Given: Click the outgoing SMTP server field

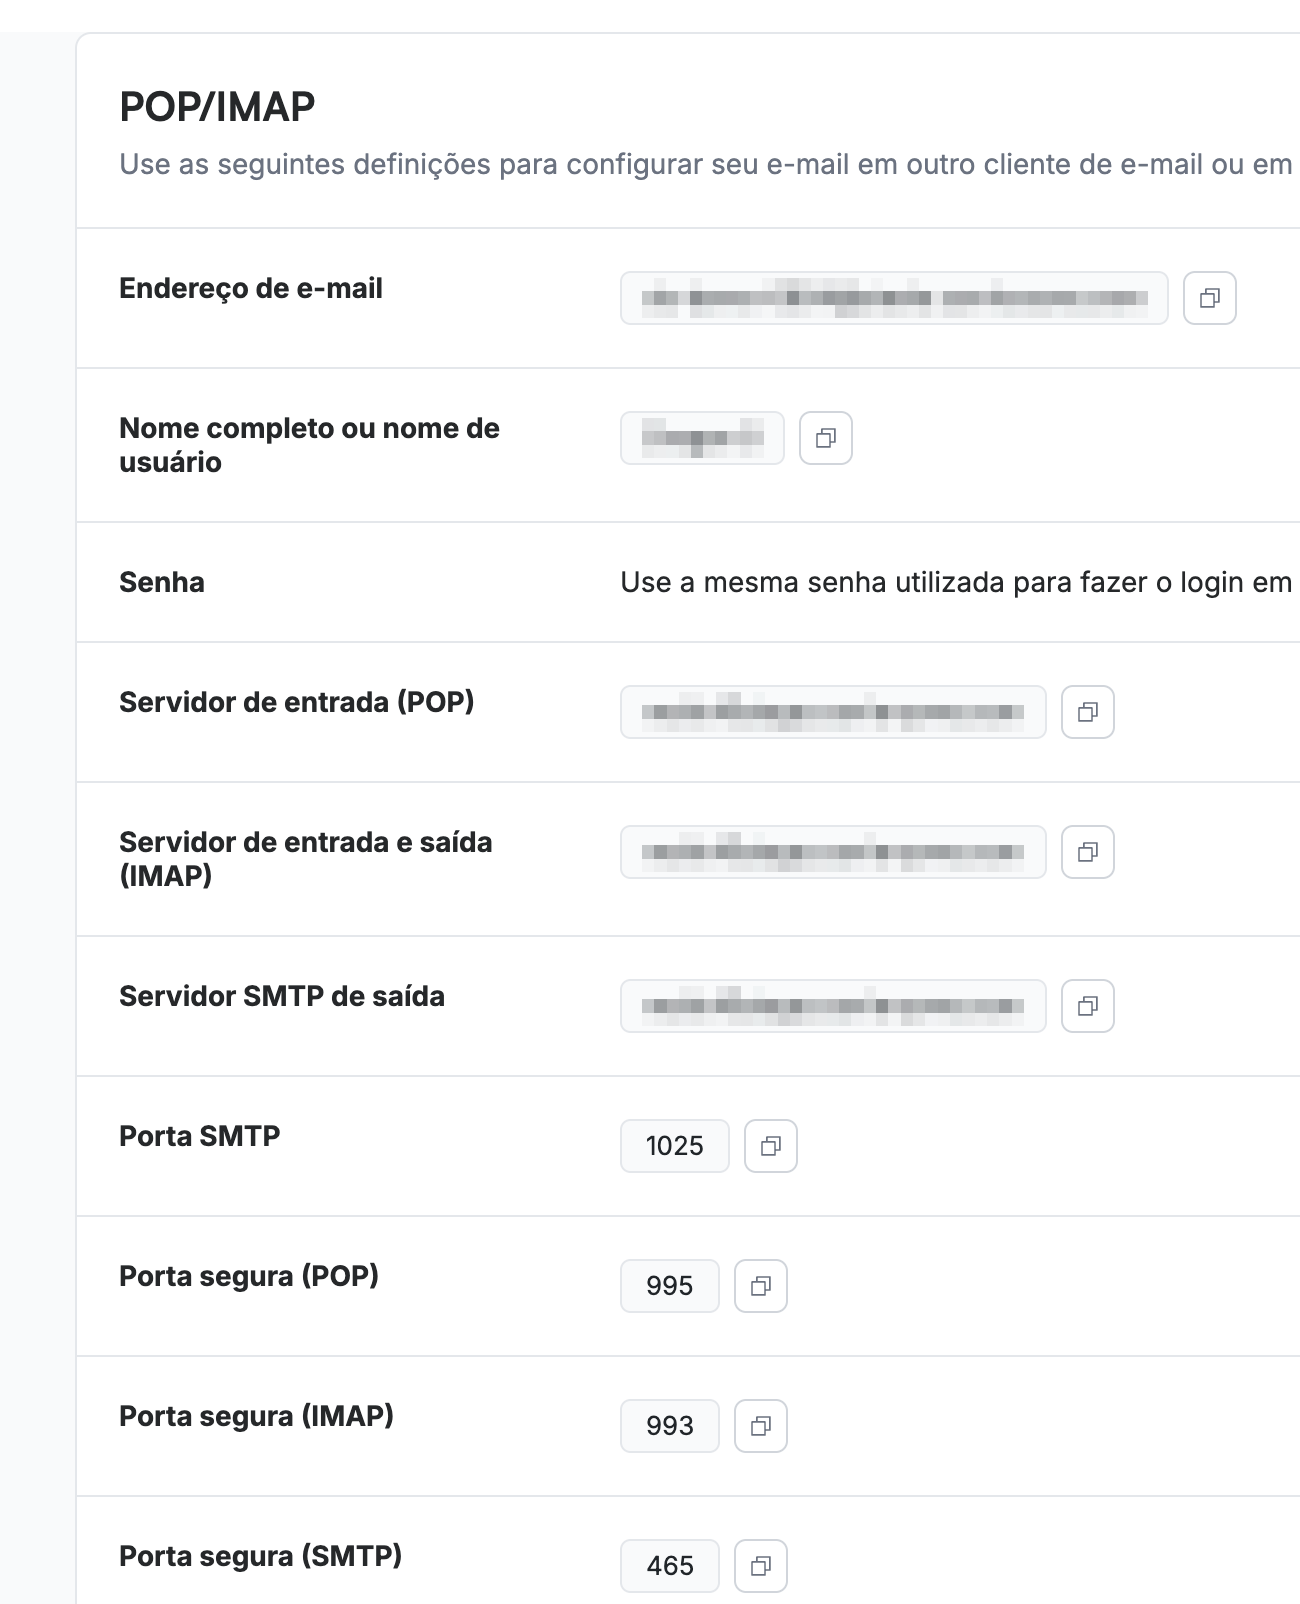Looking at the screenshot, I should point(833,1006).
